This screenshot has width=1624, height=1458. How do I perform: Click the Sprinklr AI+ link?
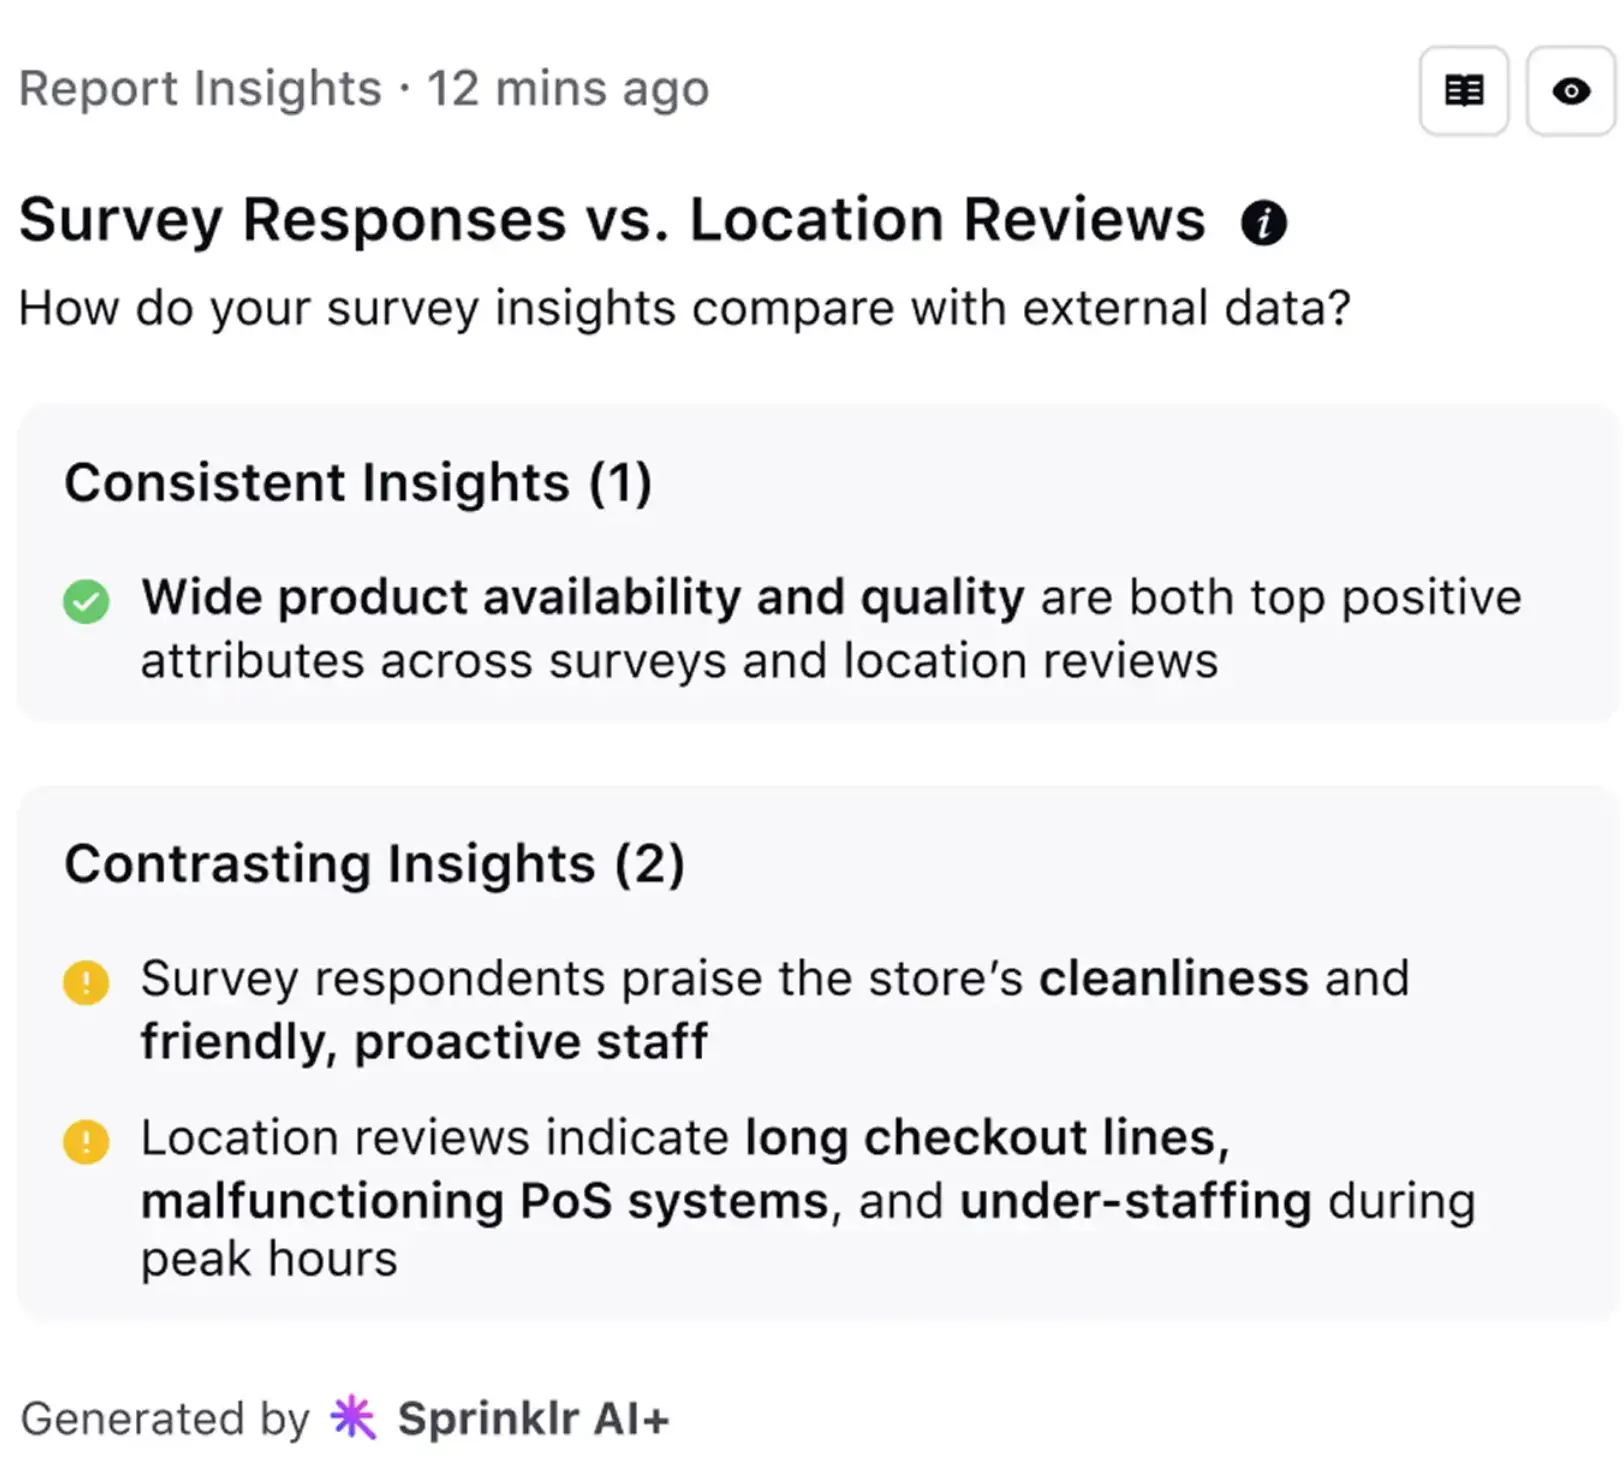533,1416
